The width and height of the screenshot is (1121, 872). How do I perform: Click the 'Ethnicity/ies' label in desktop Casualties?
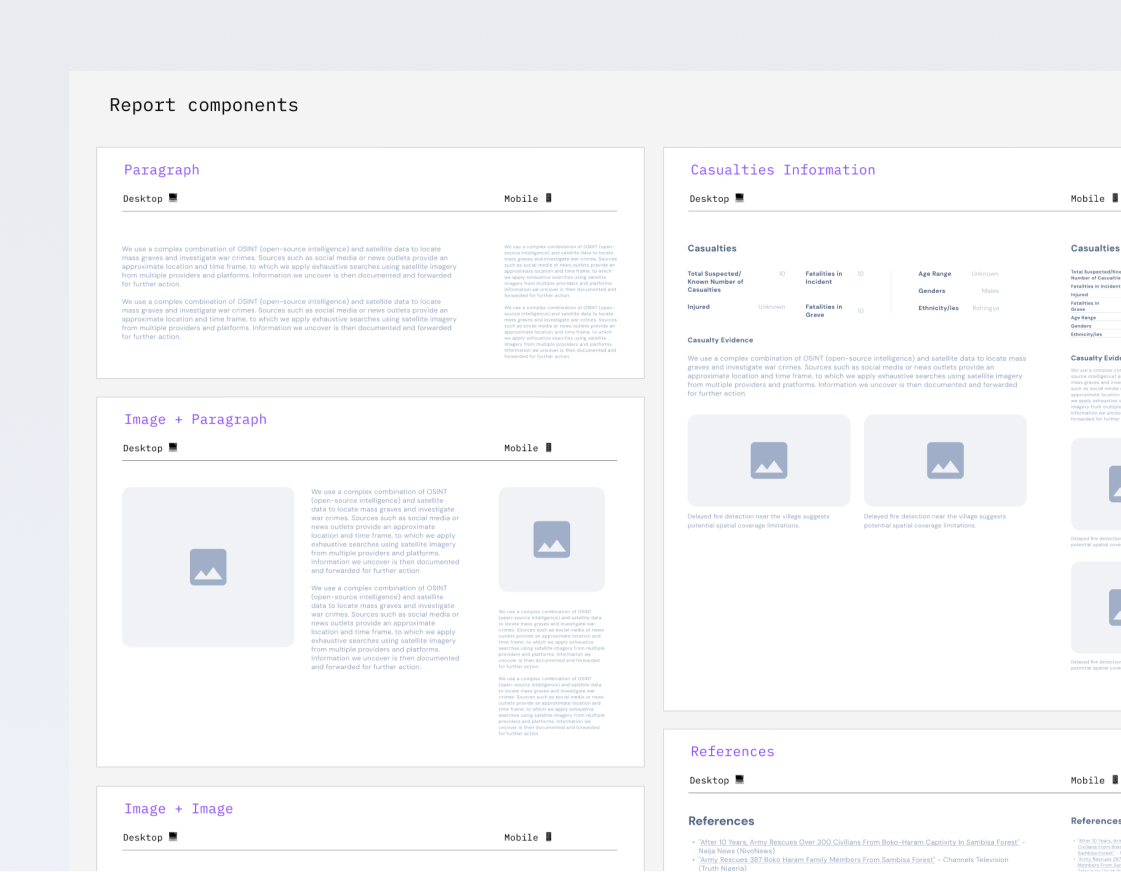pos(938,308)
